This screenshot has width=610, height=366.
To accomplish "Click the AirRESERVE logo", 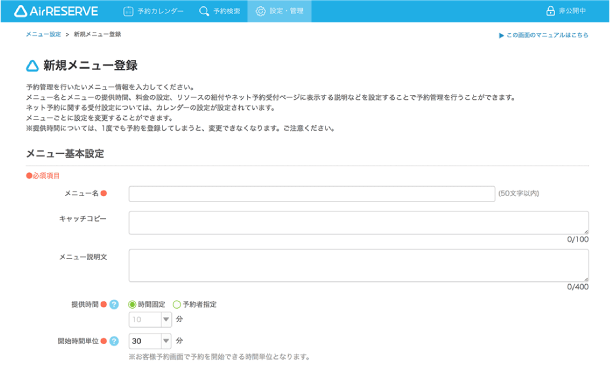I will [x=56, y=11].
